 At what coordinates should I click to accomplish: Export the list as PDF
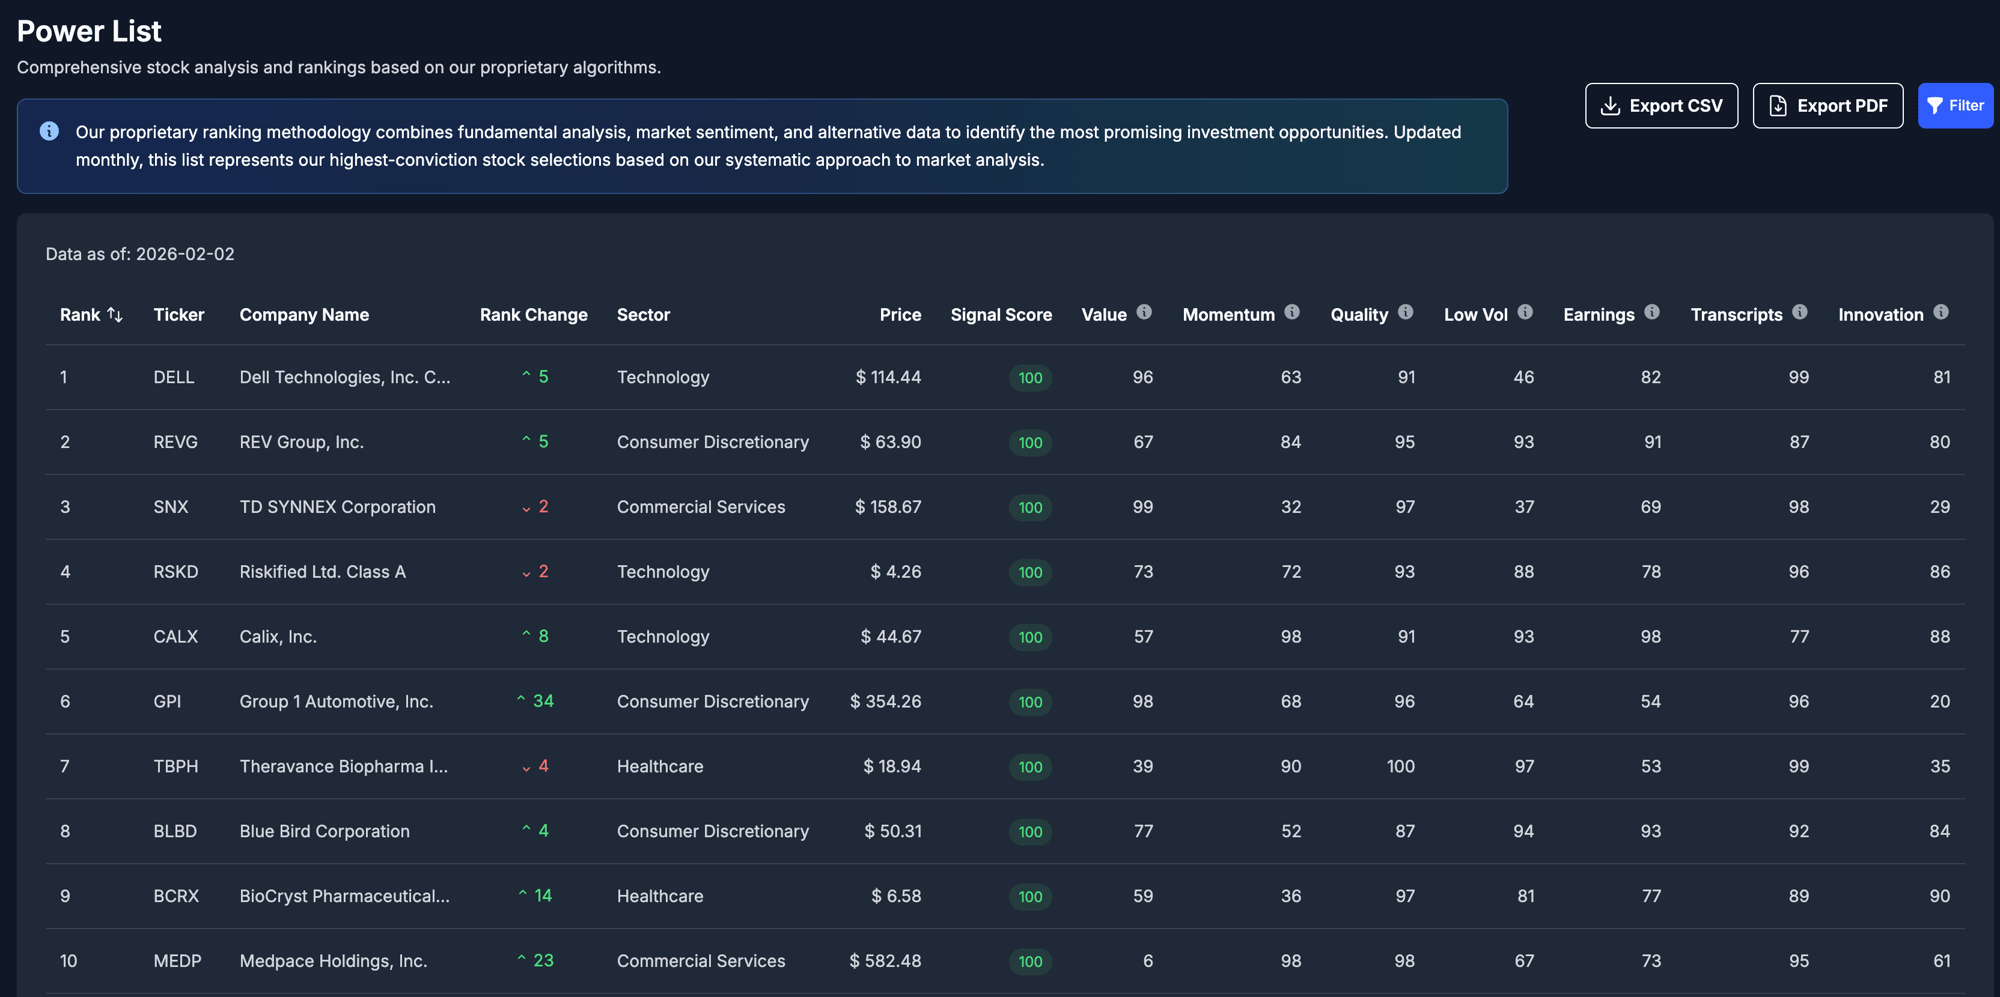pos(1827,106)
